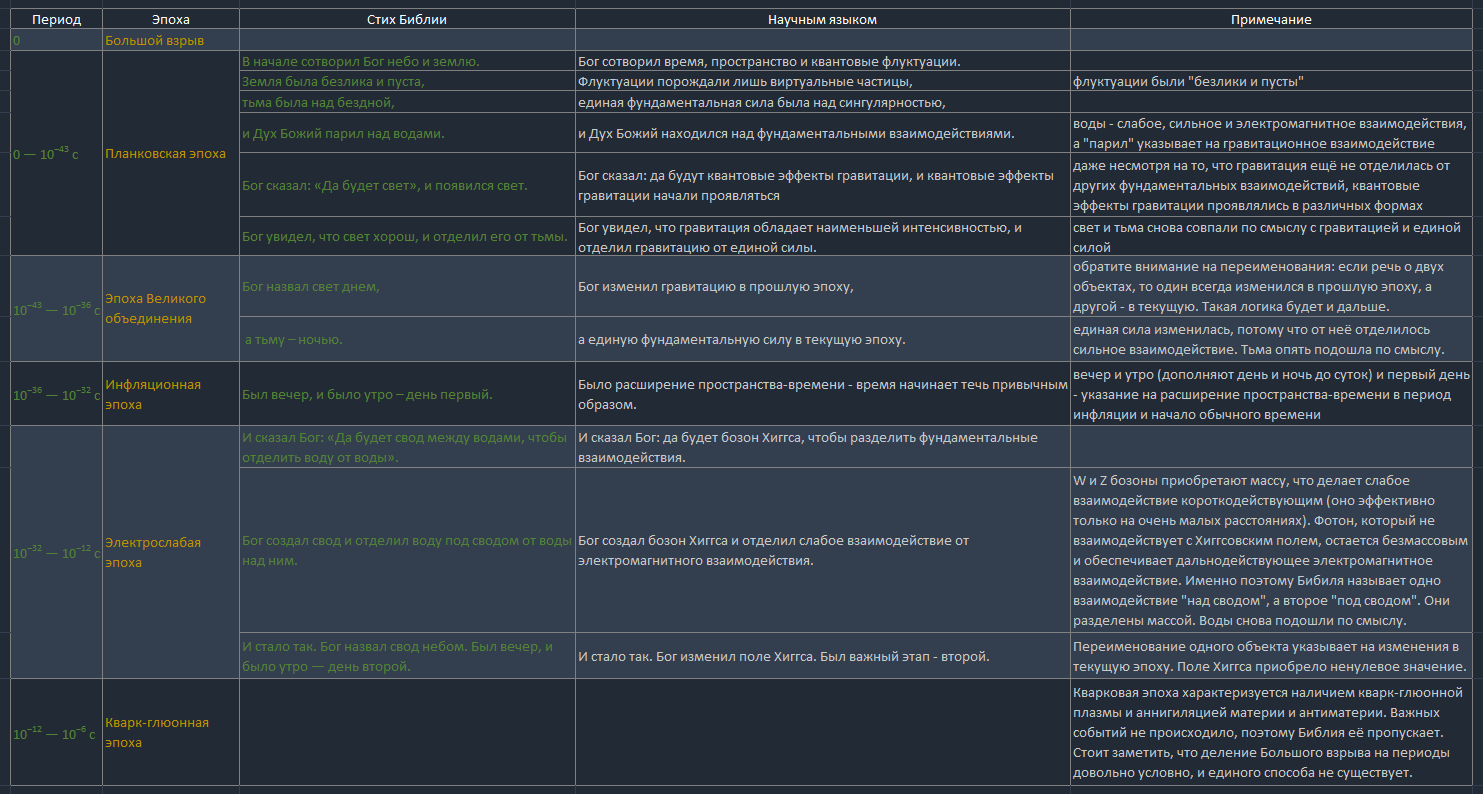Click the cell 'а тьму – ночью.'
This screenshot has height=794, width=1483.
(x=407, y=339)
